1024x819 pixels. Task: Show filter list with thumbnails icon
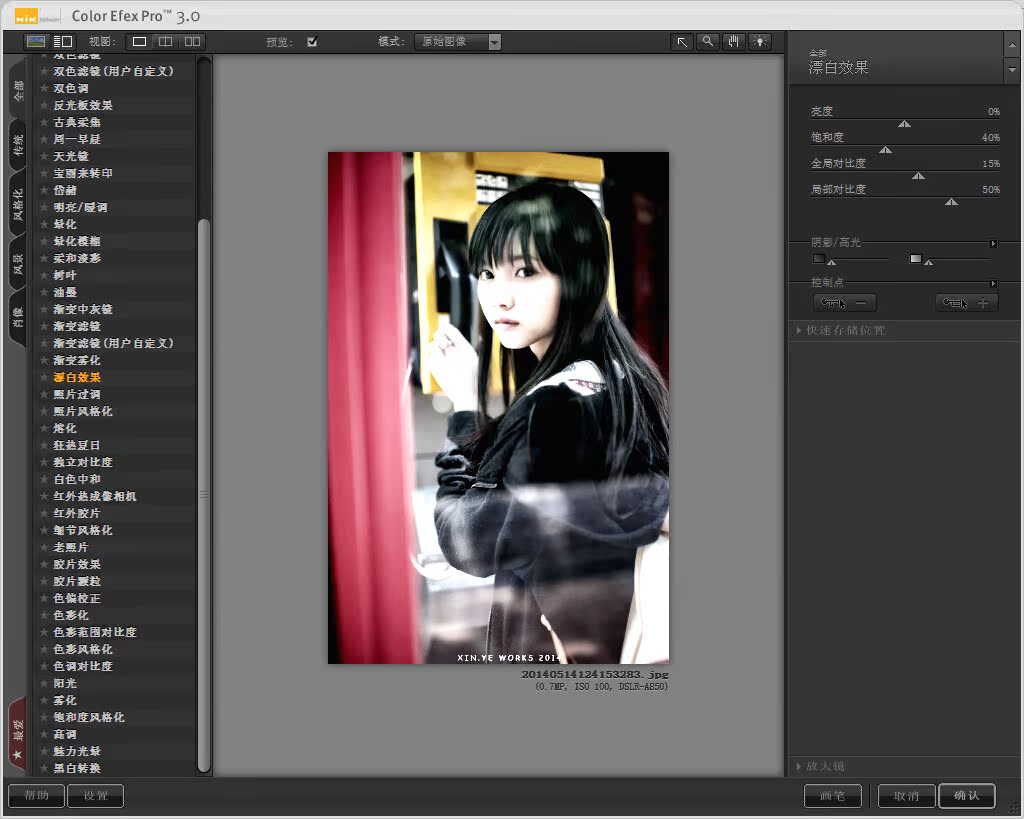pos(36,42)
